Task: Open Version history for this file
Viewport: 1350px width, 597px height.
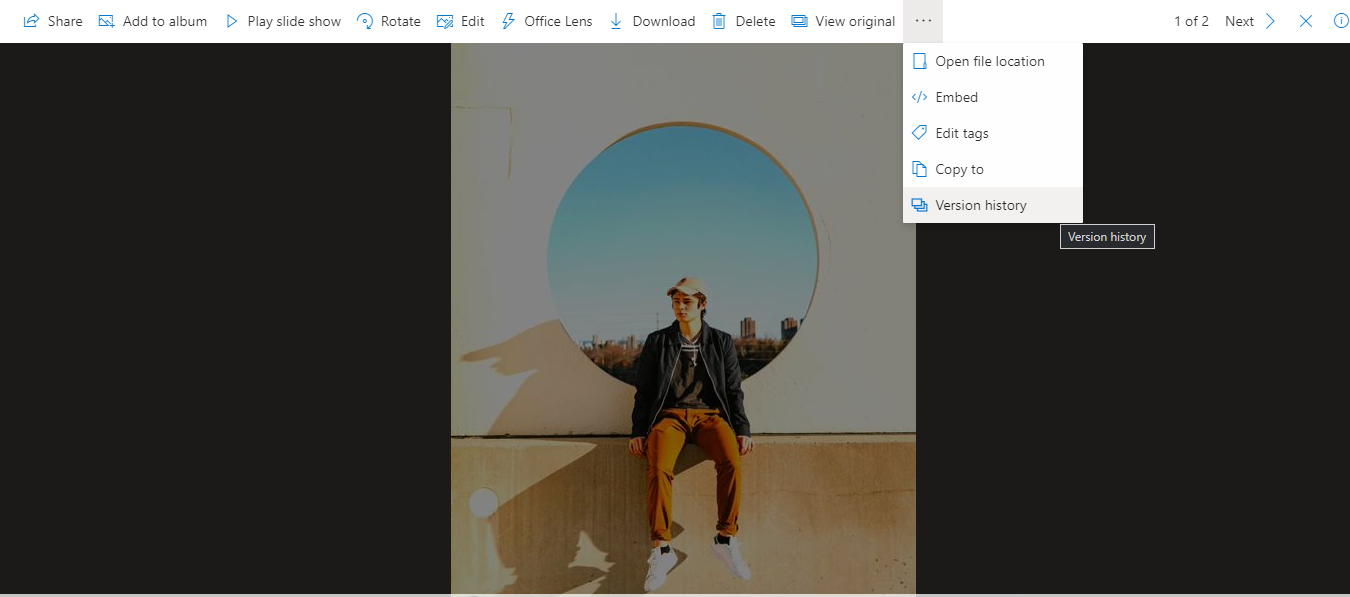Action: pos(981,204)
